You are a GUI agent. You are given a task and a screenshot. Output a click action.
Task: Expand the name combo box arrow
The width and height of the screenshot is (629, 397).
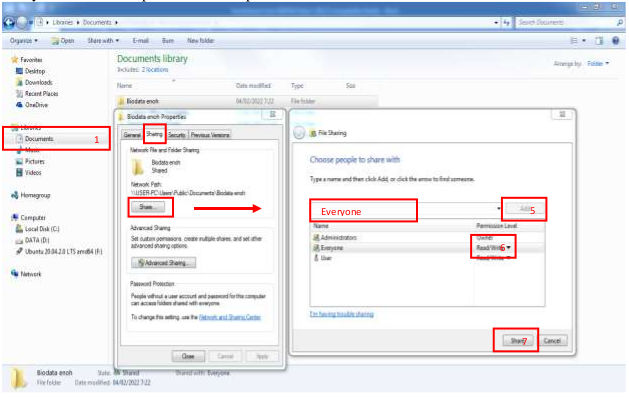click(499, 209)
